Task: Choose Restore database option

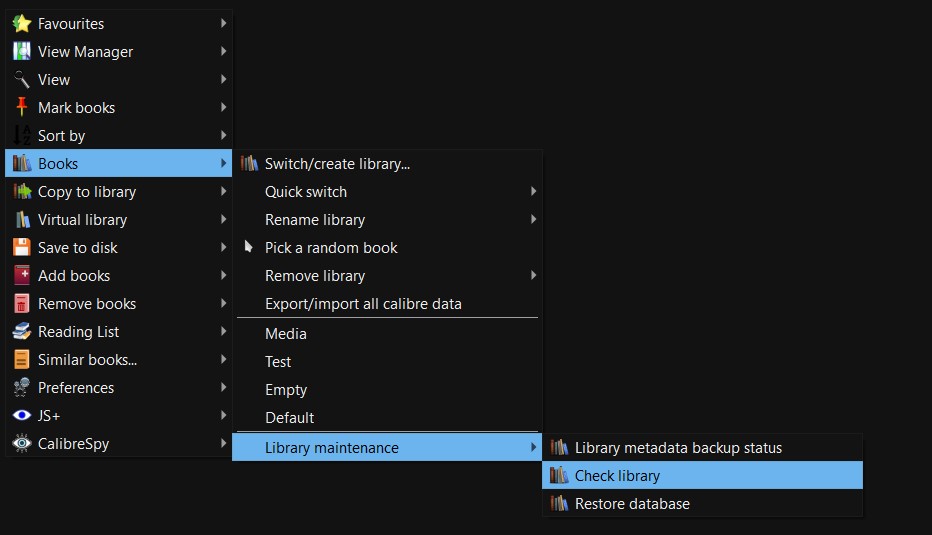Action: [632, 504]
